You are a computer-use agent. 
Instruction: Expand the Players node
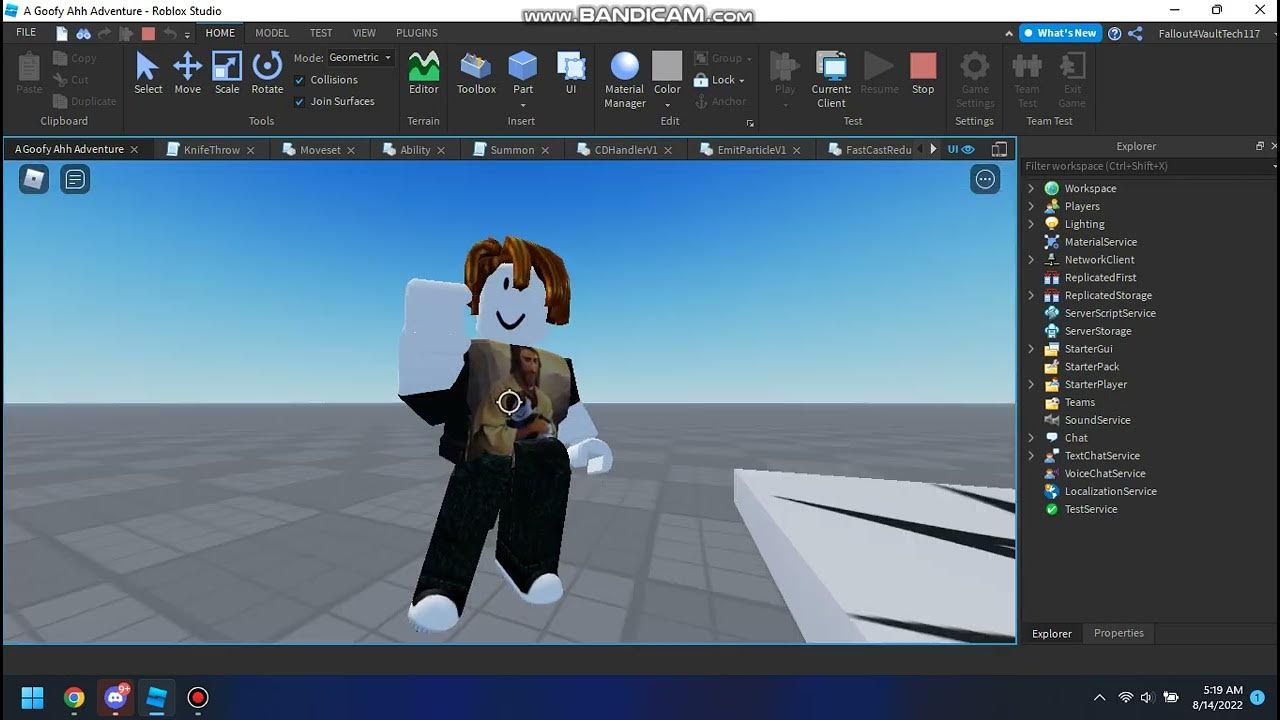[x=1031, y=206]
